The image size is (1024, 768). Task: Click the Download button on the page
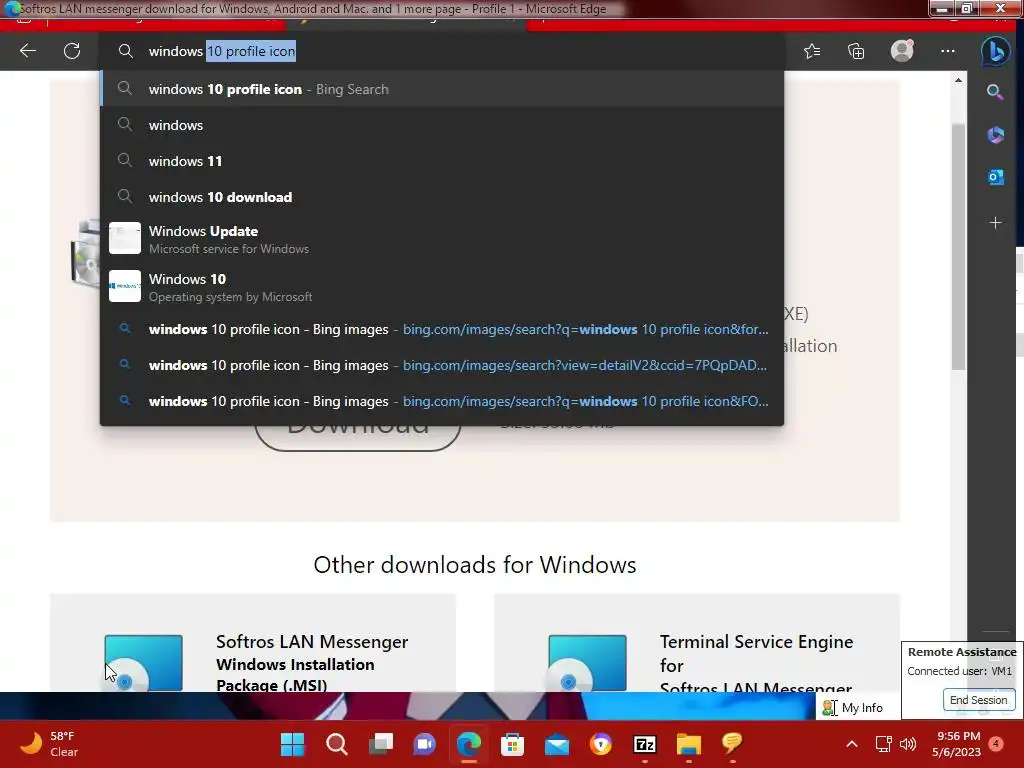[x=358, y=436]
